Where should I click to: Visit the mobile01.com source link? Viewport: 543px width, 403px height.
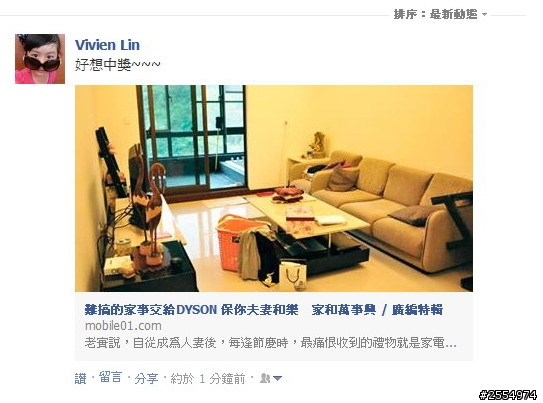click(123, 326)
